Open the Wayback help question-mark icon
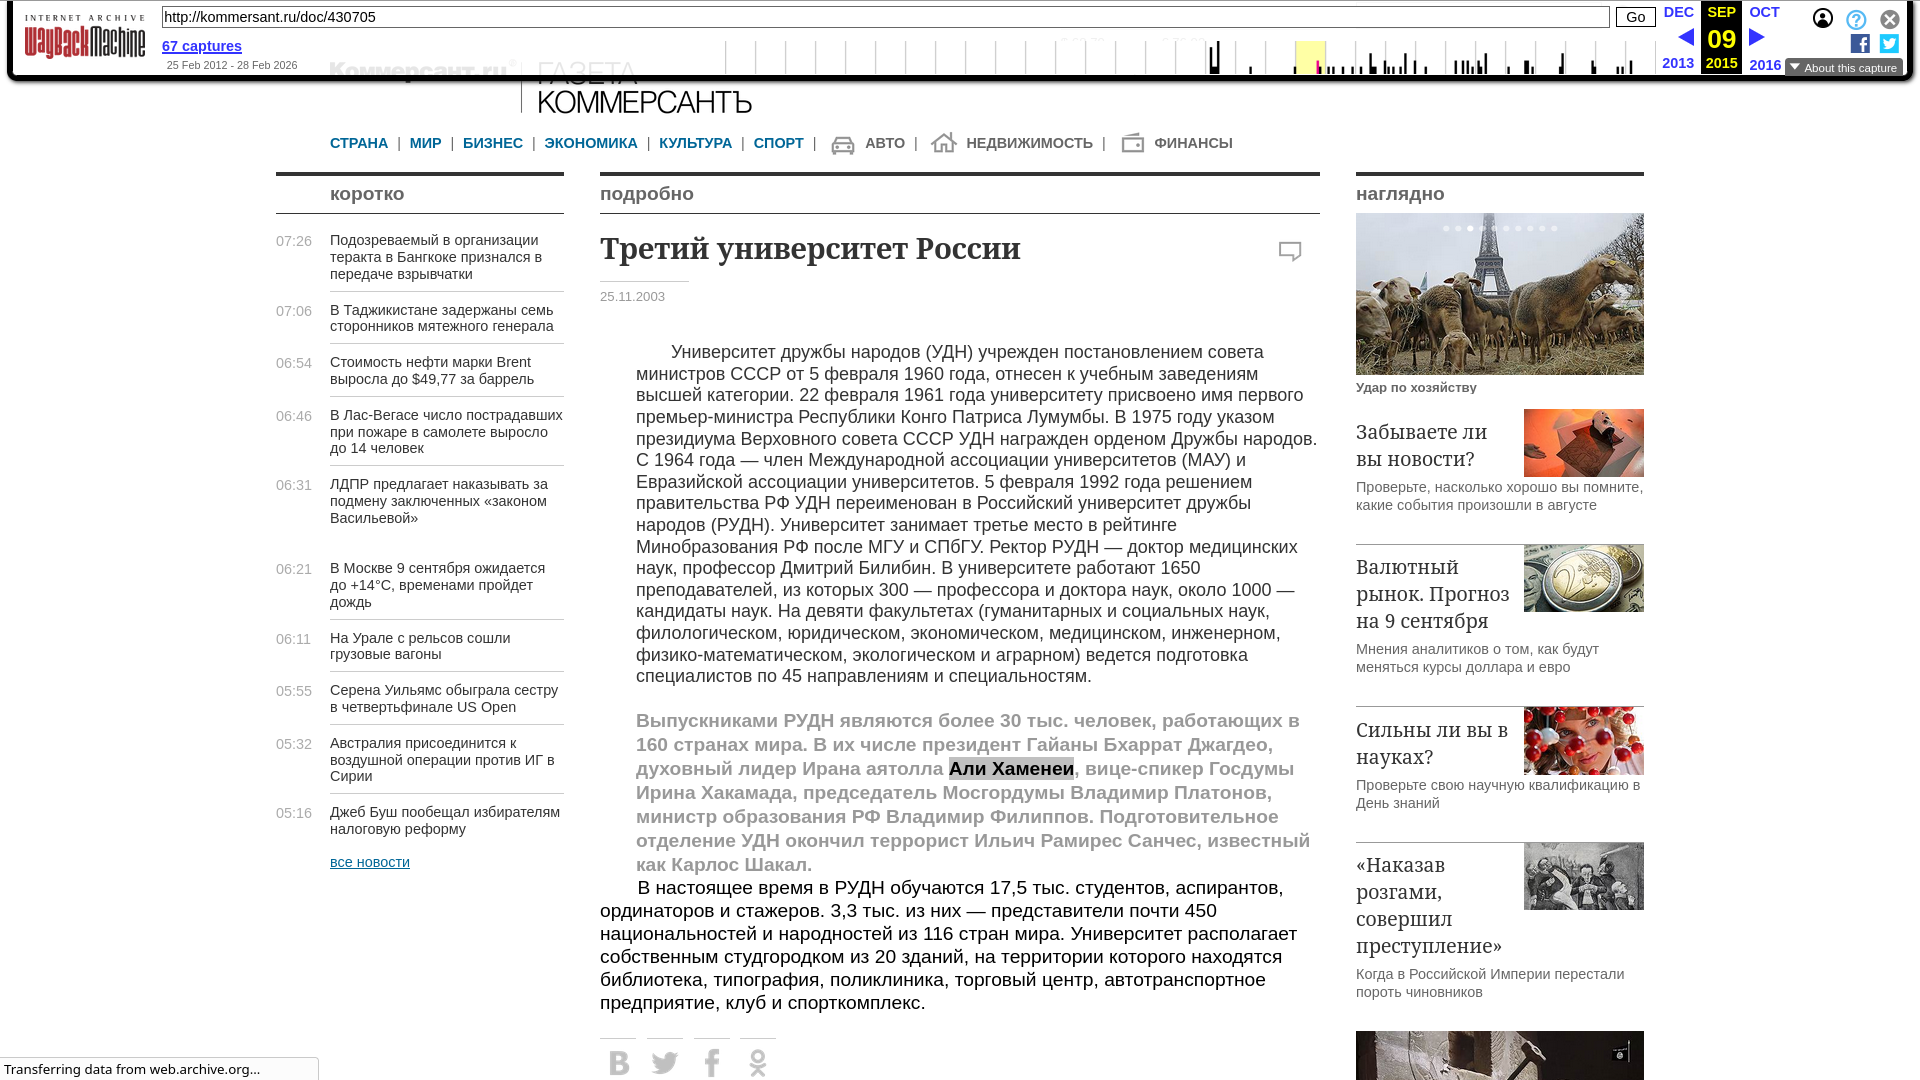The height and width of the screenshot is (1080, 1920). coord(1856,20)
